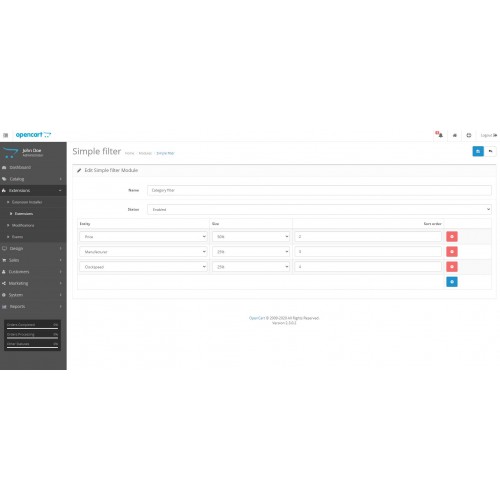Click the home icon in top header

coord(454,135)
